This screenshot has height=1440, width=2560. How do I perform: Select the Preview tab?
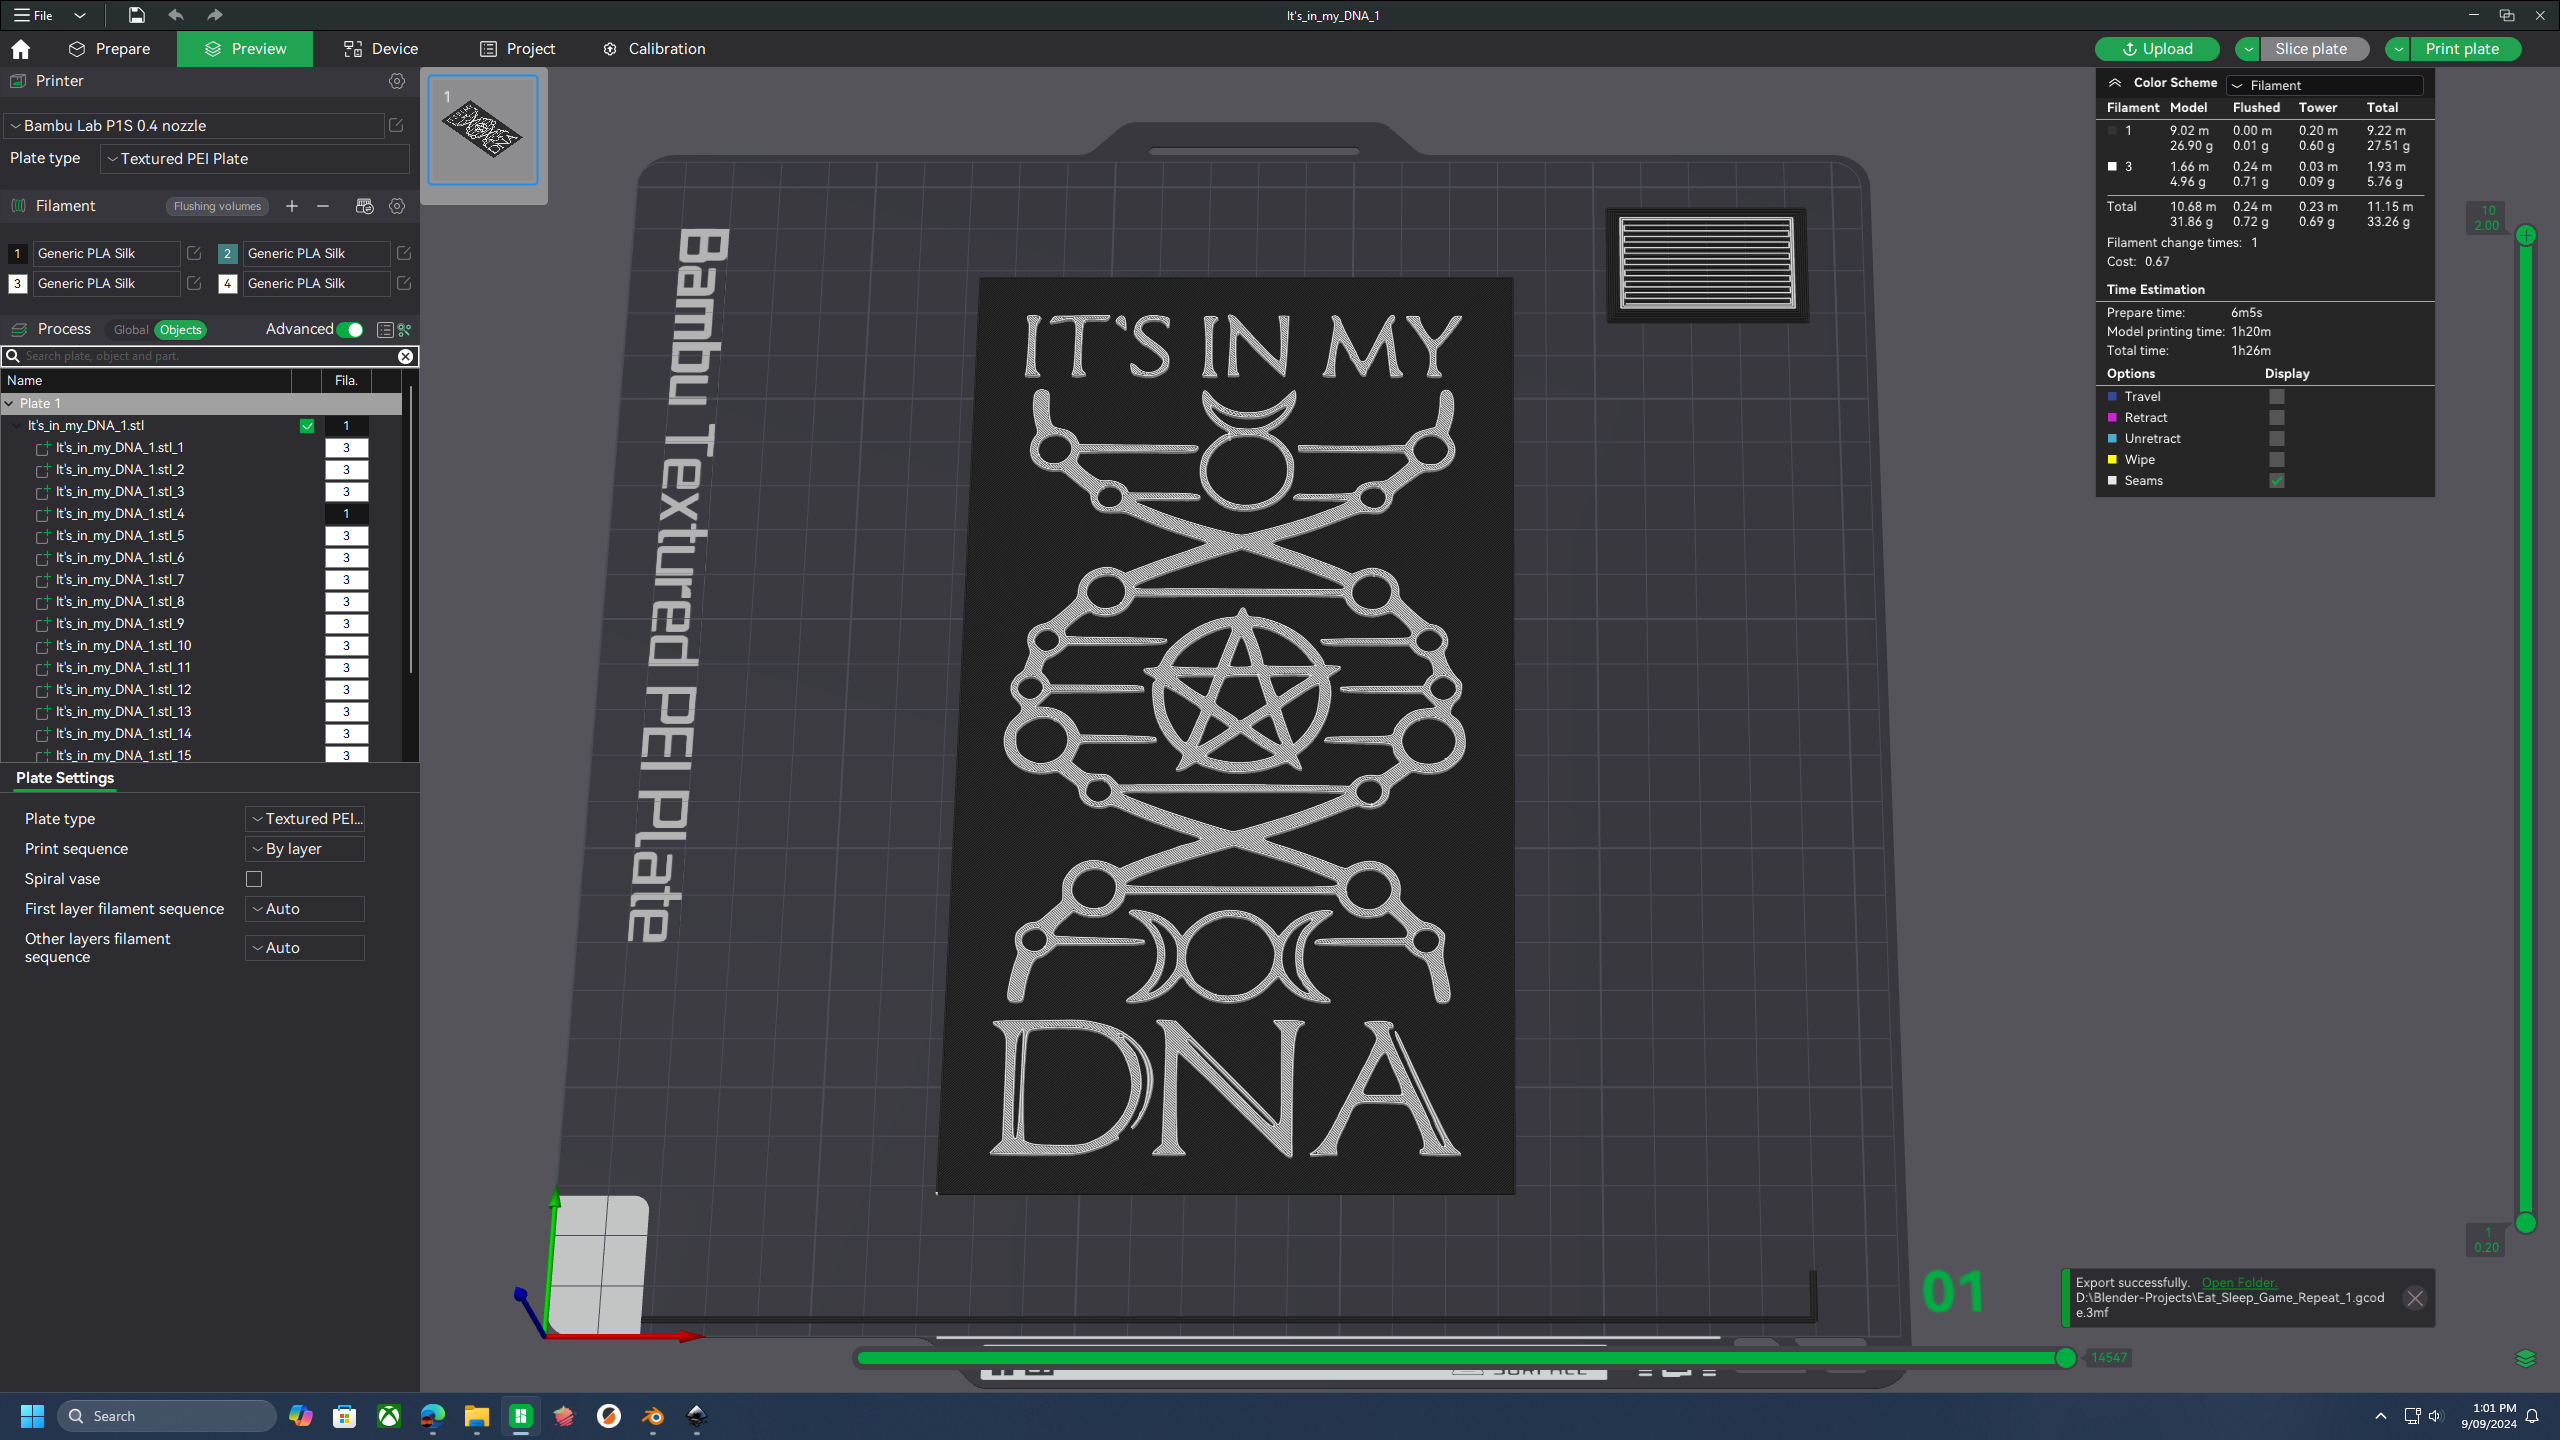pyautogui.click(x=245, y=49)
